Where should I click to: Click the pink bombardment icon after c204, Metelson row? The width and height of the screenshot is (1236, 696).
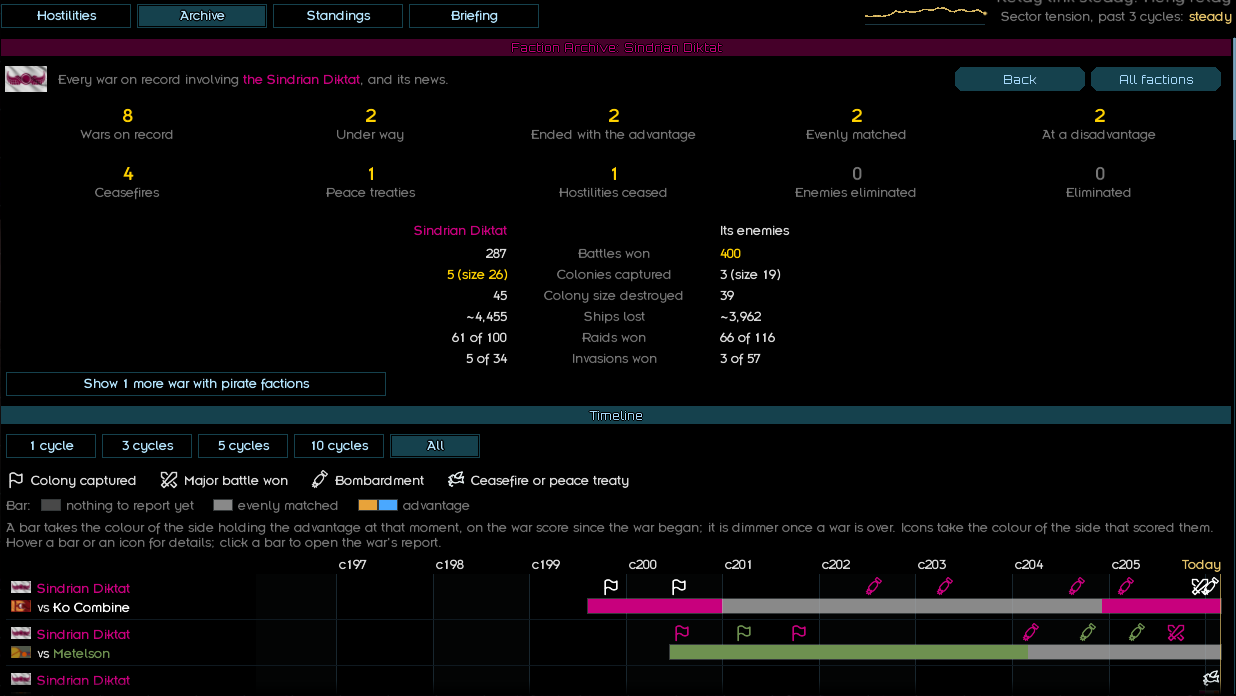(1031, 632)
